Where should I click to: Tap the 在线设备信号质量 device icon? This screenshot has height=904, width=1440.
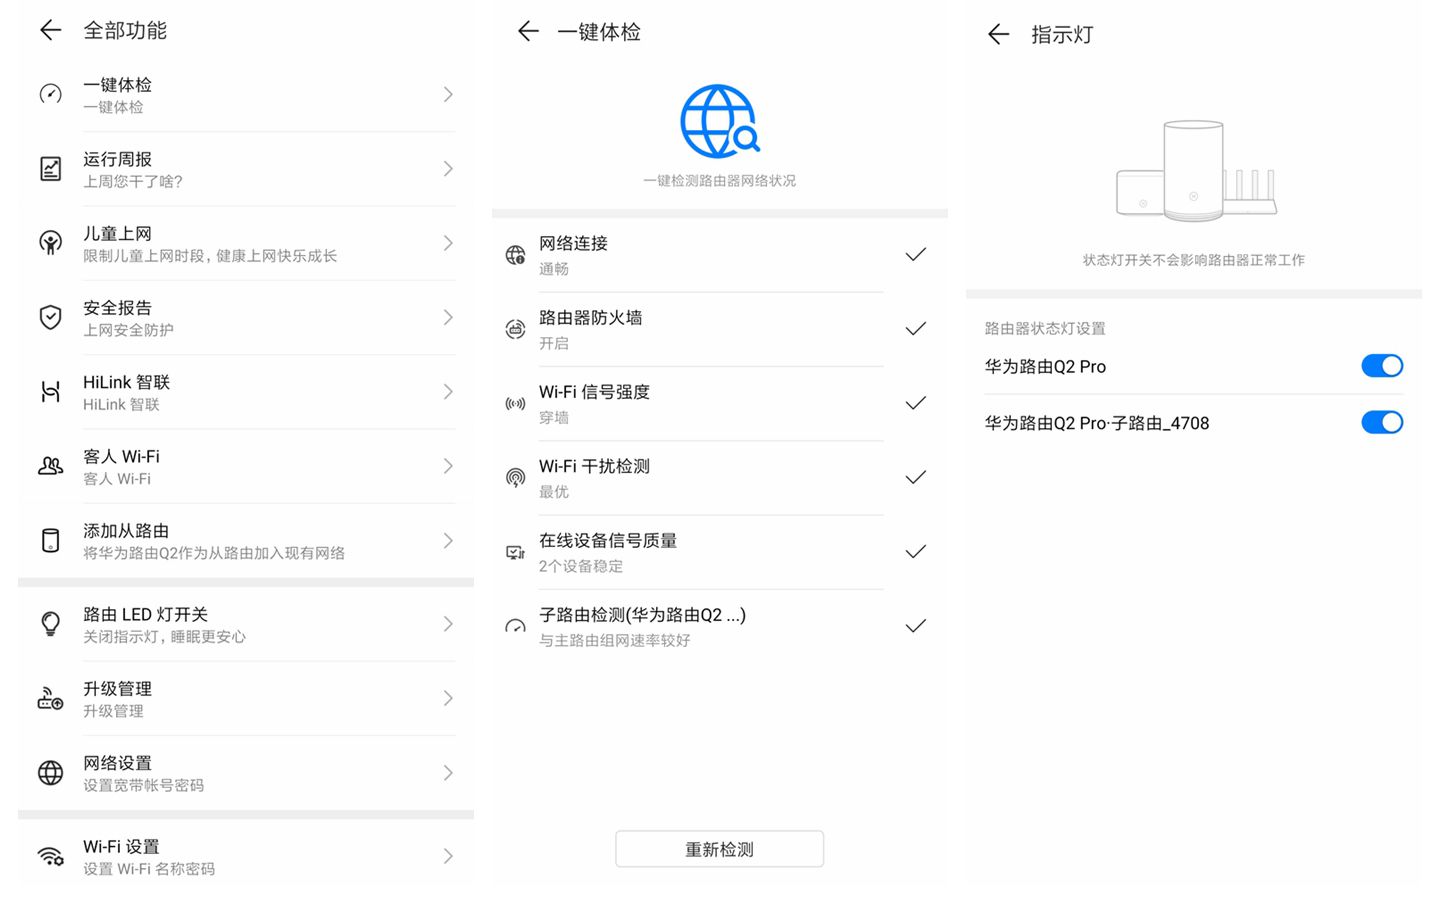(x=515, y=552)
